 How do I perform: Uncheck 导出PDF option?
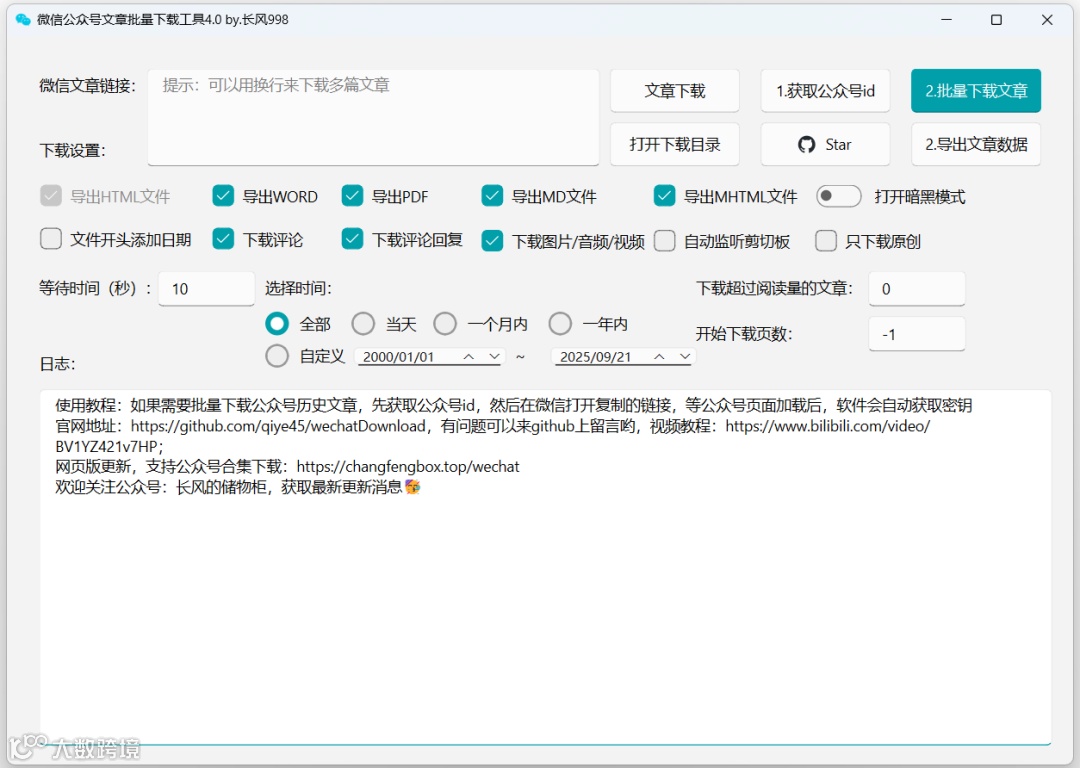click(x=352, y=196)
